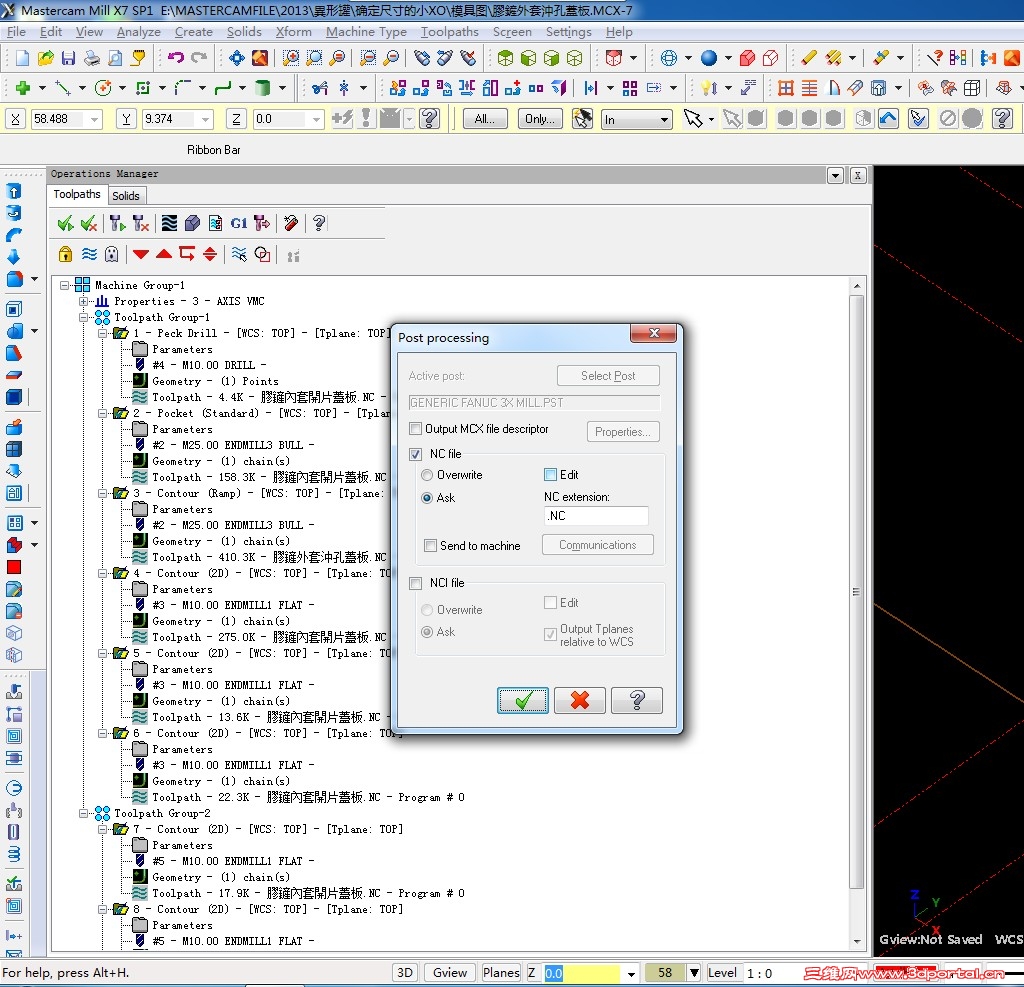Click the Communications button
This screenshot has height=987, width=1024.
point(598,545)
